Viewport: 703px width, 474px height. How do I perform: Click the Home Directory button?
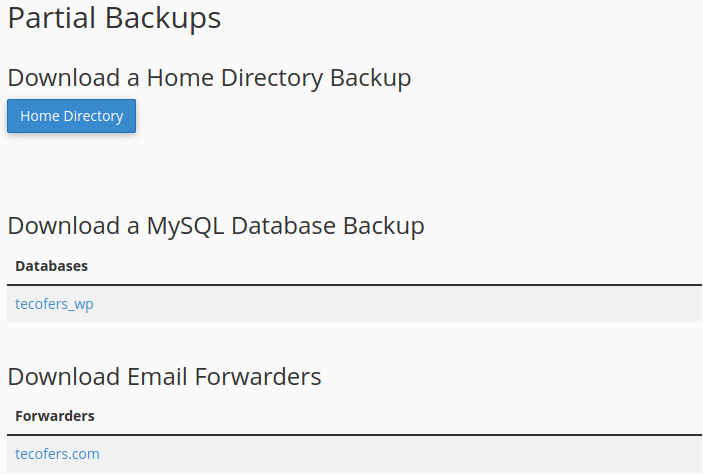click(x=71, y=116)
